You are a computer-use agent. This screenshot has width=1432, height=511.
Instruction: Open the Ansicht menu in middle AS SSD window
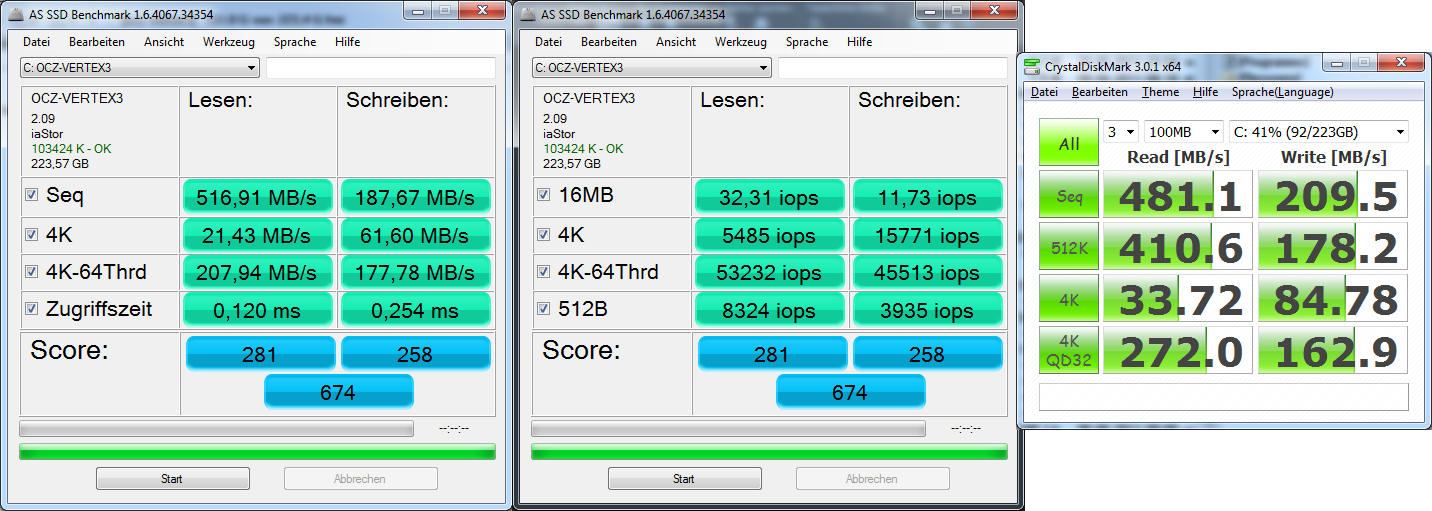point(676,42)
